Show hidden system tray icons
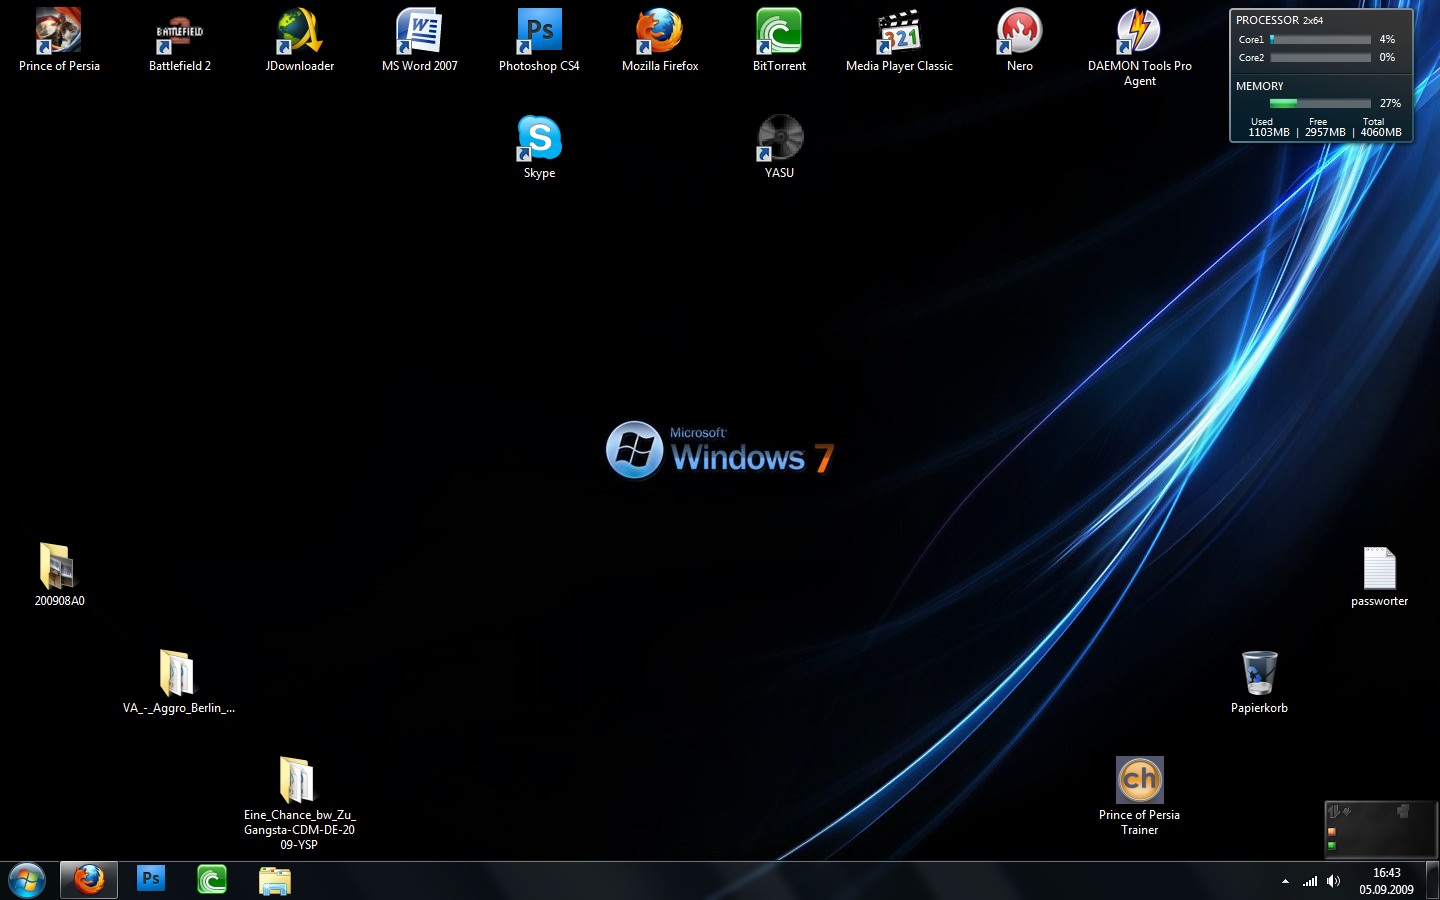 [1285, 881]
